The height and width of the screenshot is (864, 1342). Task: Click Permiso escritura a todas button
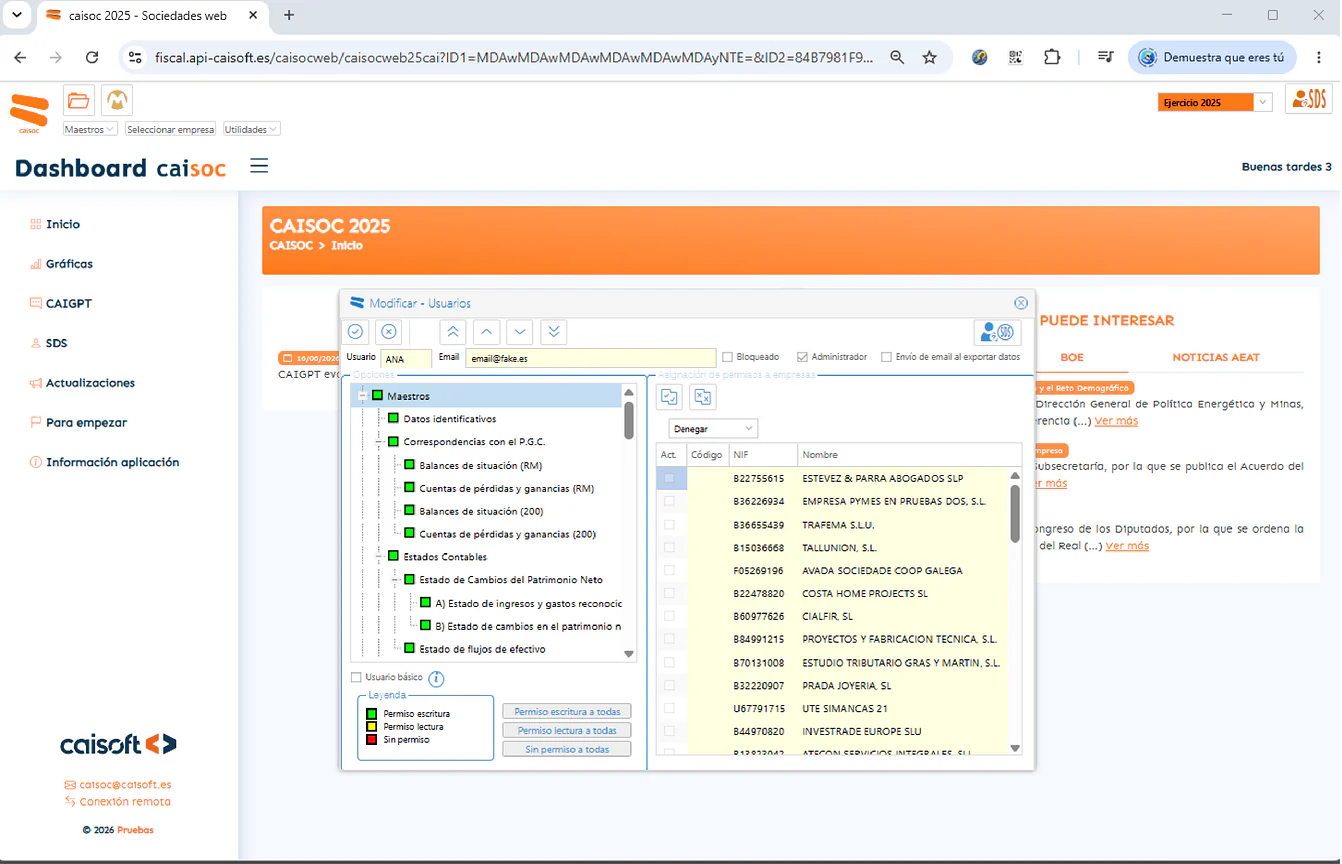[x=567, y=712]
